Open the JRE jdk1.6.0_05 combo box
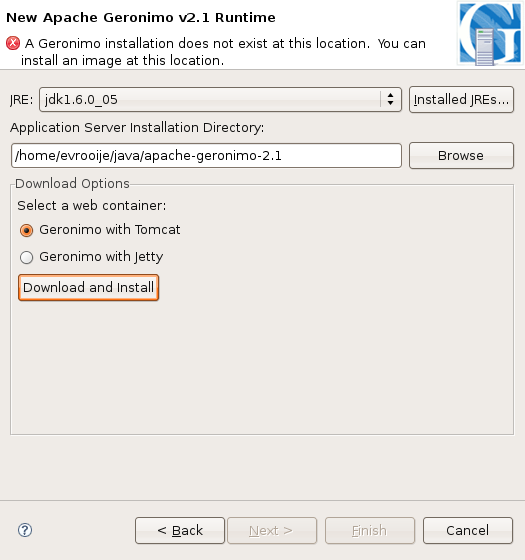The height and width of the screenshot is (560, 525). (x=220, y=99)
